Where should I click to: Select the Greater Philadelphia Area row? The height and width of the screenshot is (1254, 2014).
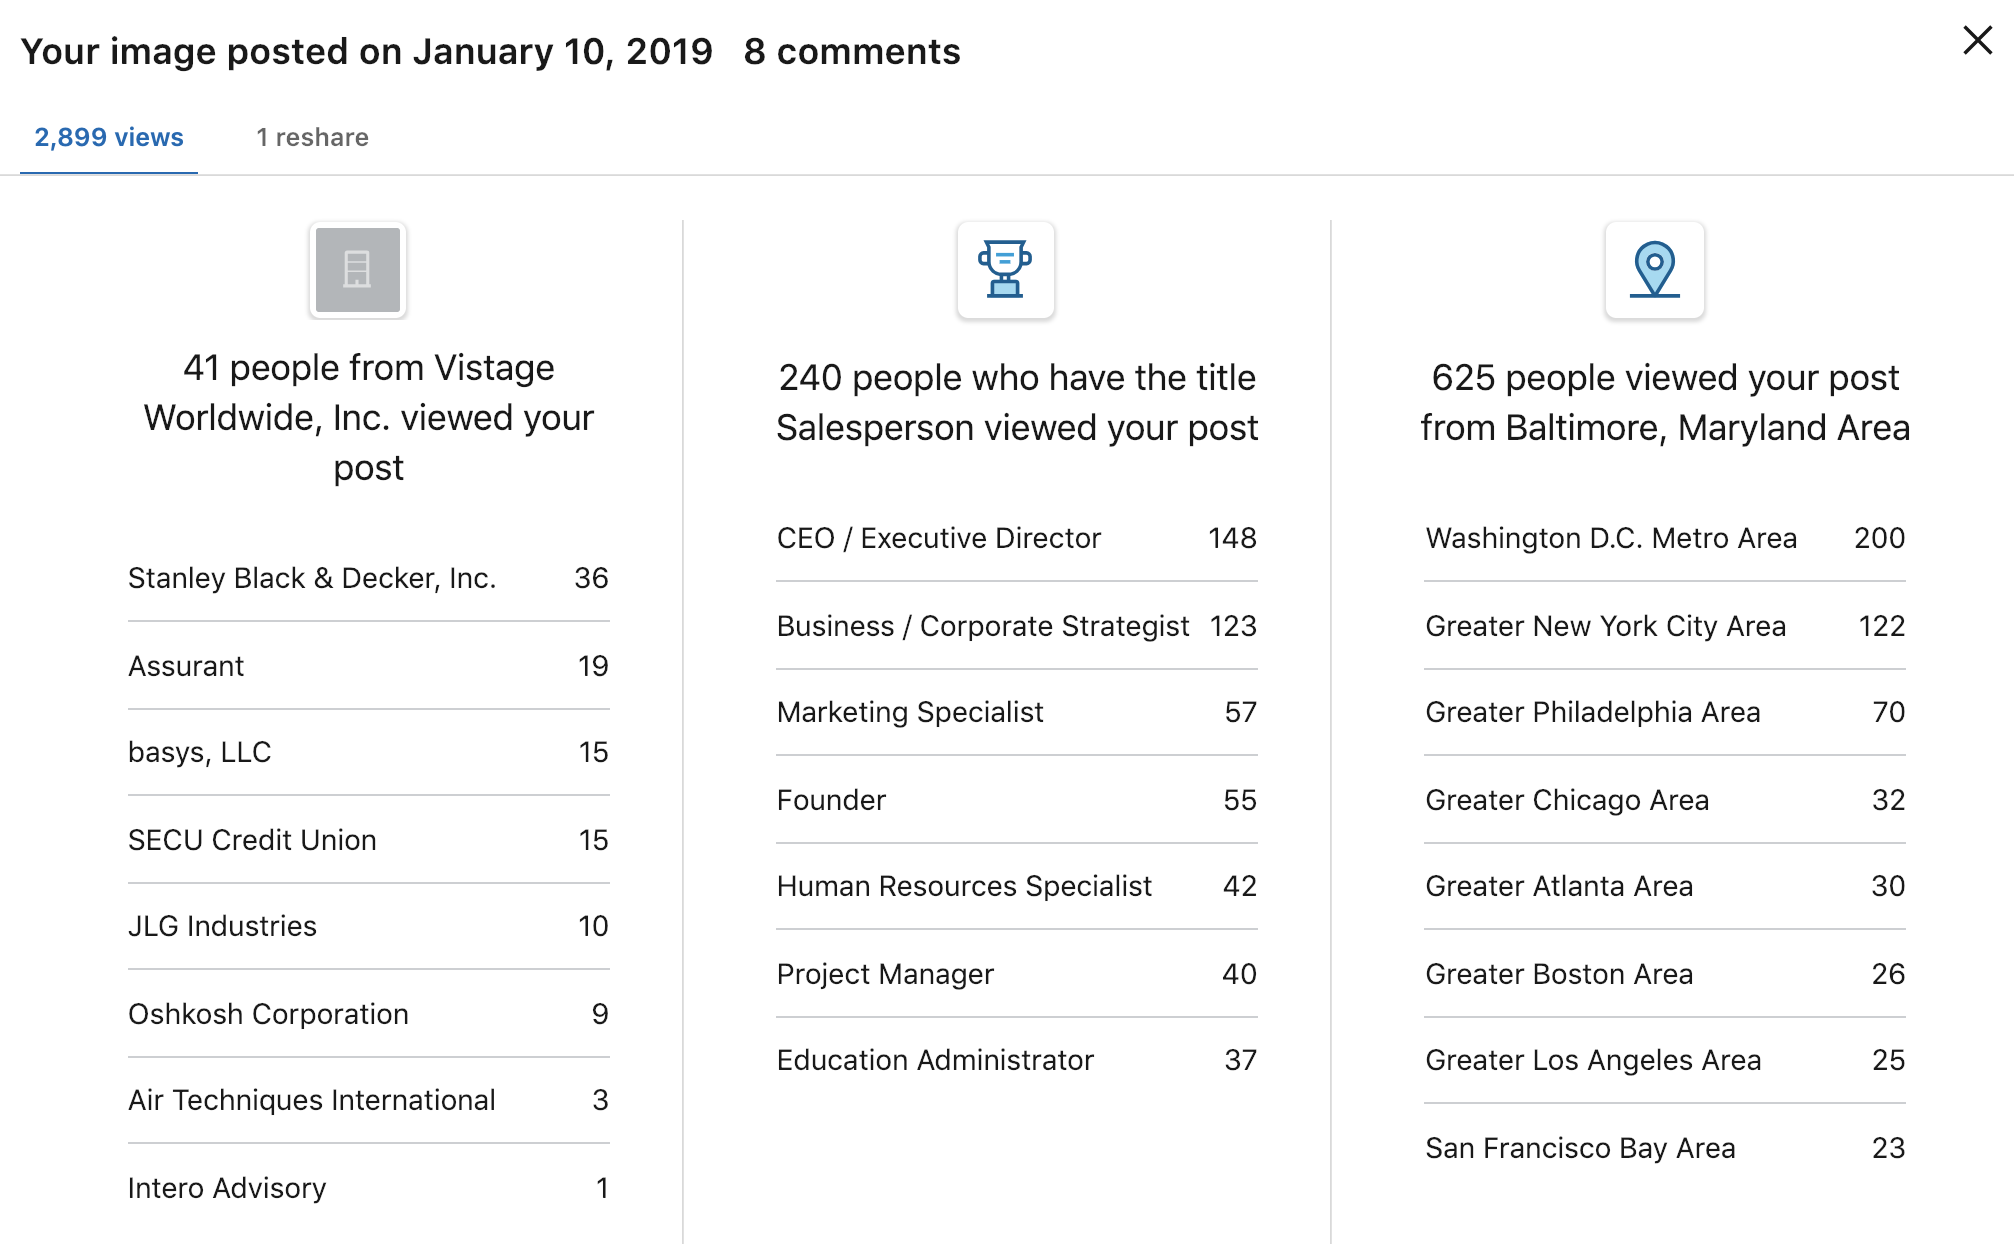1664,712
